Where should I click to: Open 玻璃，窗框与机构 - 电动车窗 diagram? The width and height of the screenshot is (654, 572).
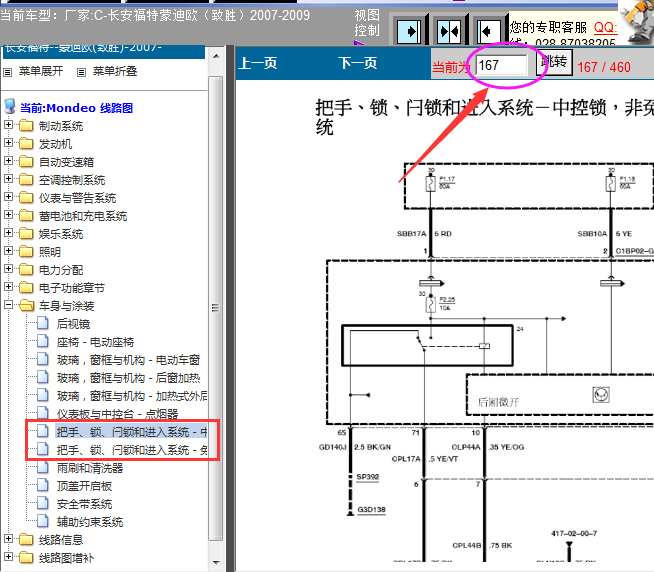(x=128, y=360)
